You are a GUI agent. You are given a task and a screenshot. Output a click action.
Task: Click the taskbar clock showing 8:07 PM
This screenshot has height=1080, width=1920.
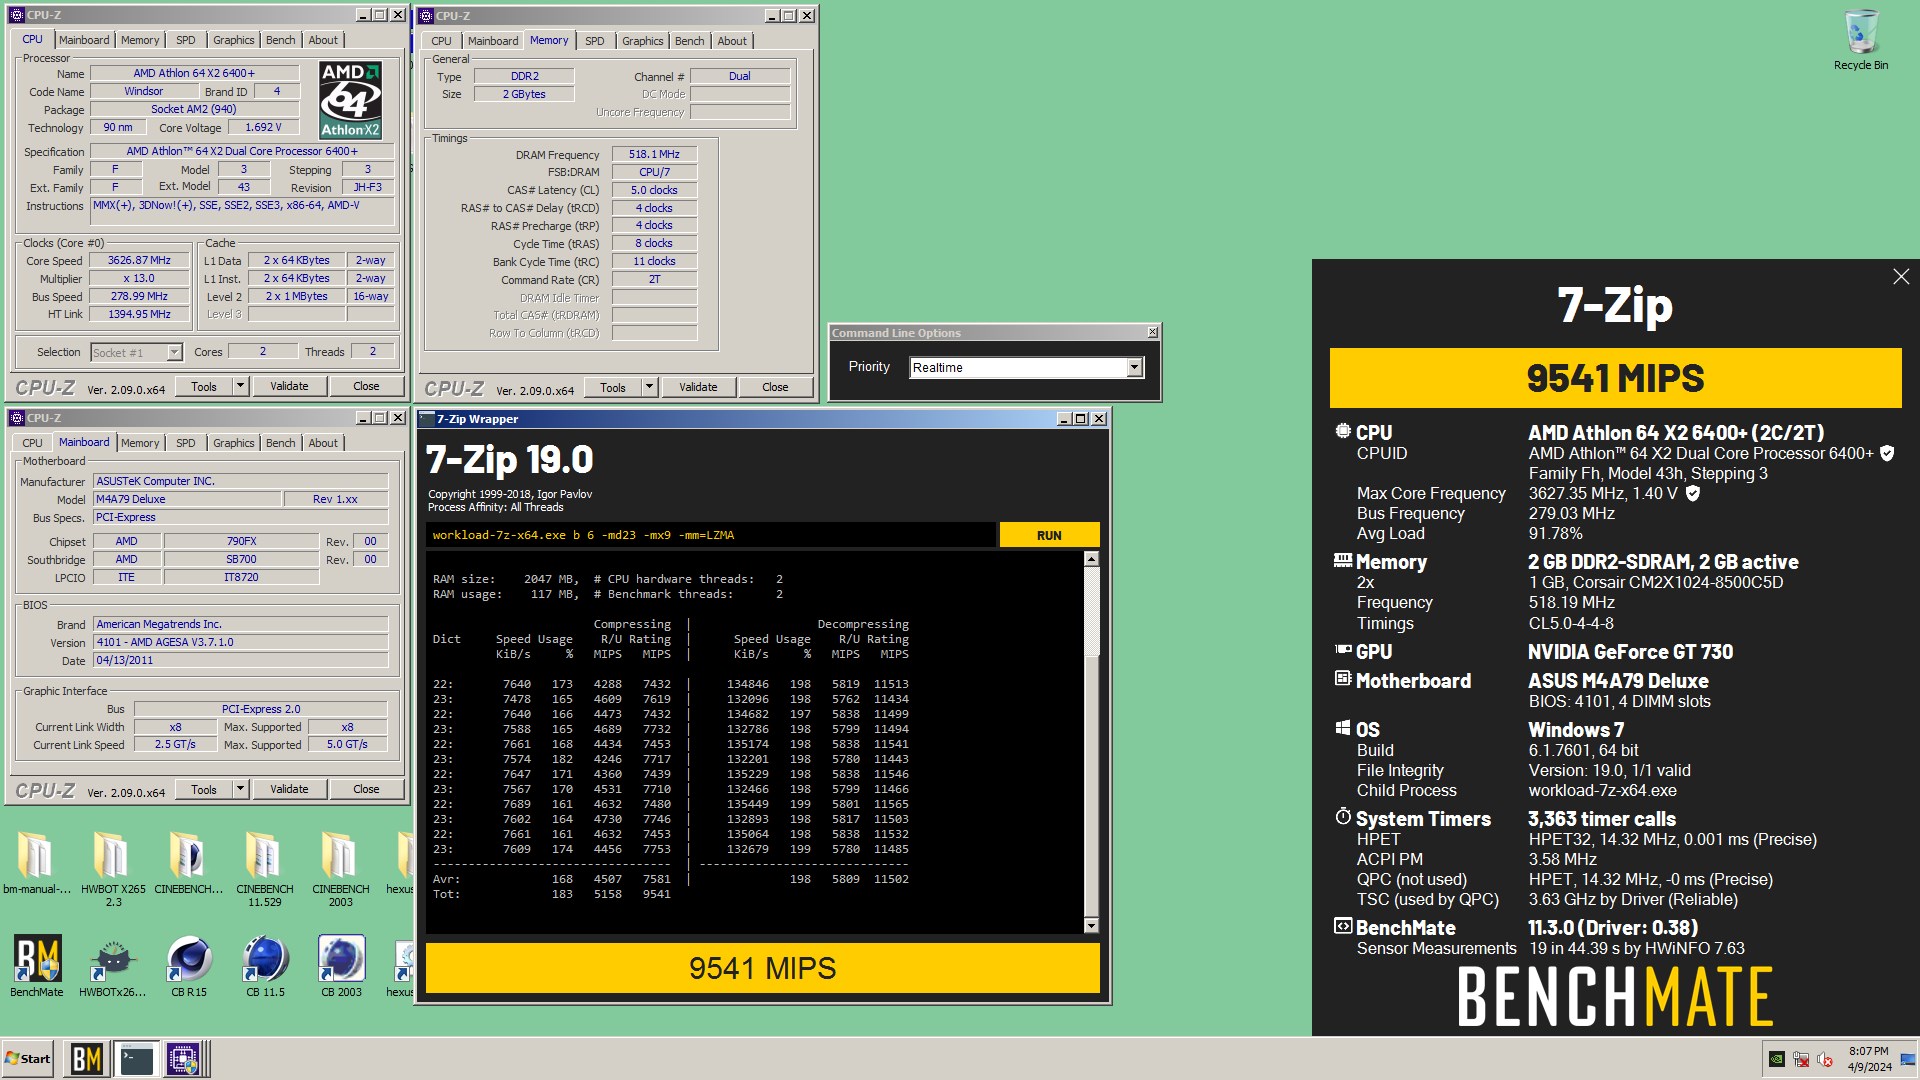(x=1868, y=1059)
